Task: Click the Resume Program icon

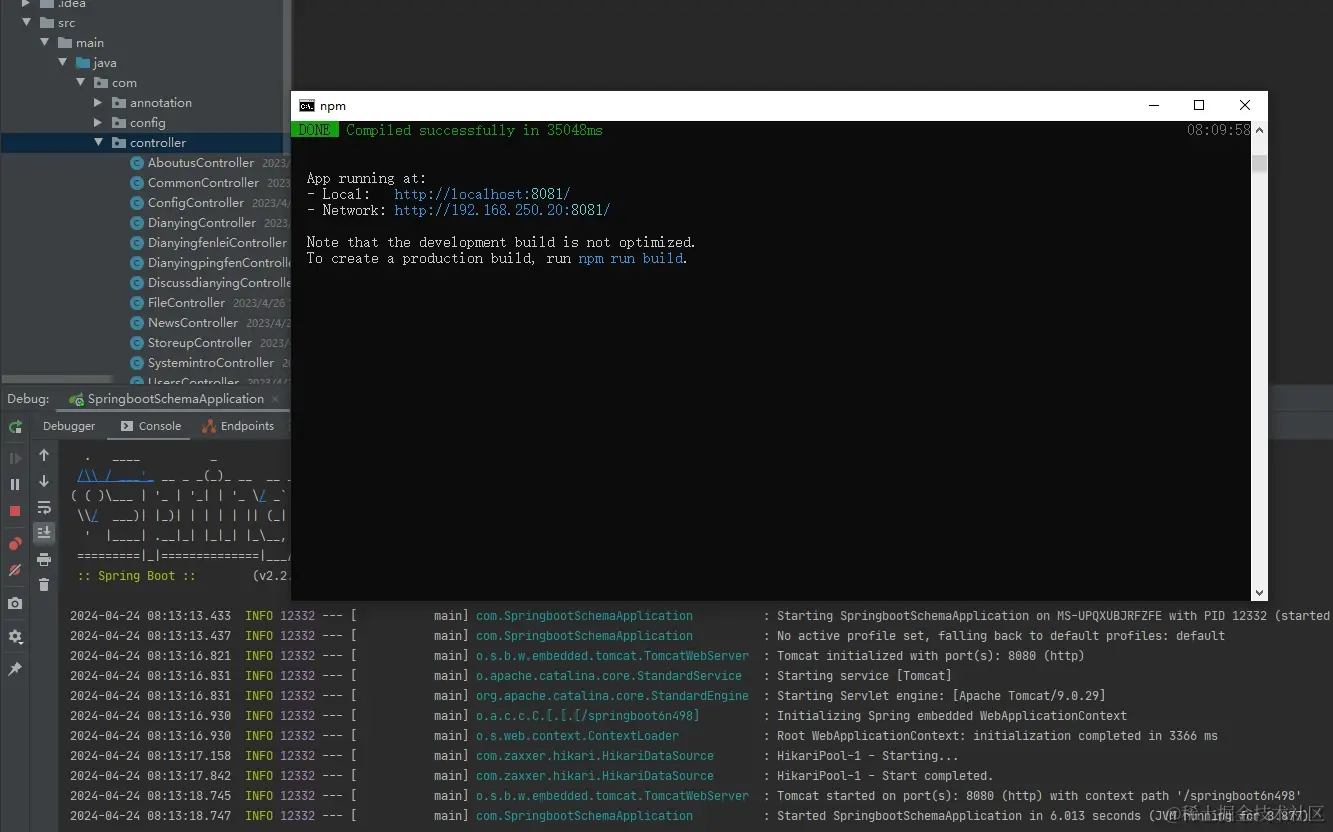Action: pyautogui.click(x=15, y=458)
